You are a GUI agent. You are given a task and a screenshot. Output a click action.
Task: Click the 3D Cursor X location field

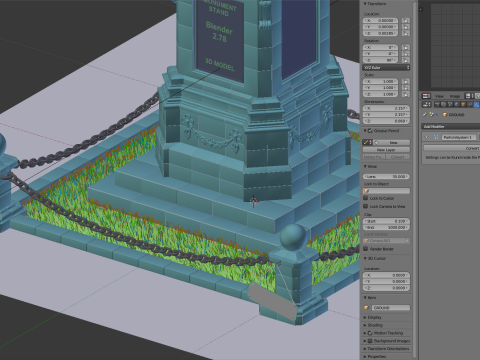(x=386, y=275)
